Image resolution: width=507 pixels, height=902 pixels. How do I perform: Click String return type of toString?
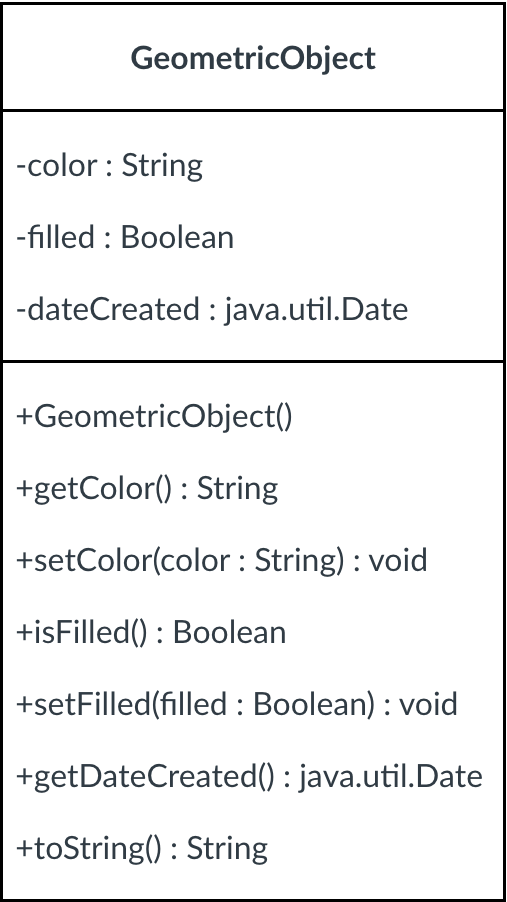pos(227,849)
